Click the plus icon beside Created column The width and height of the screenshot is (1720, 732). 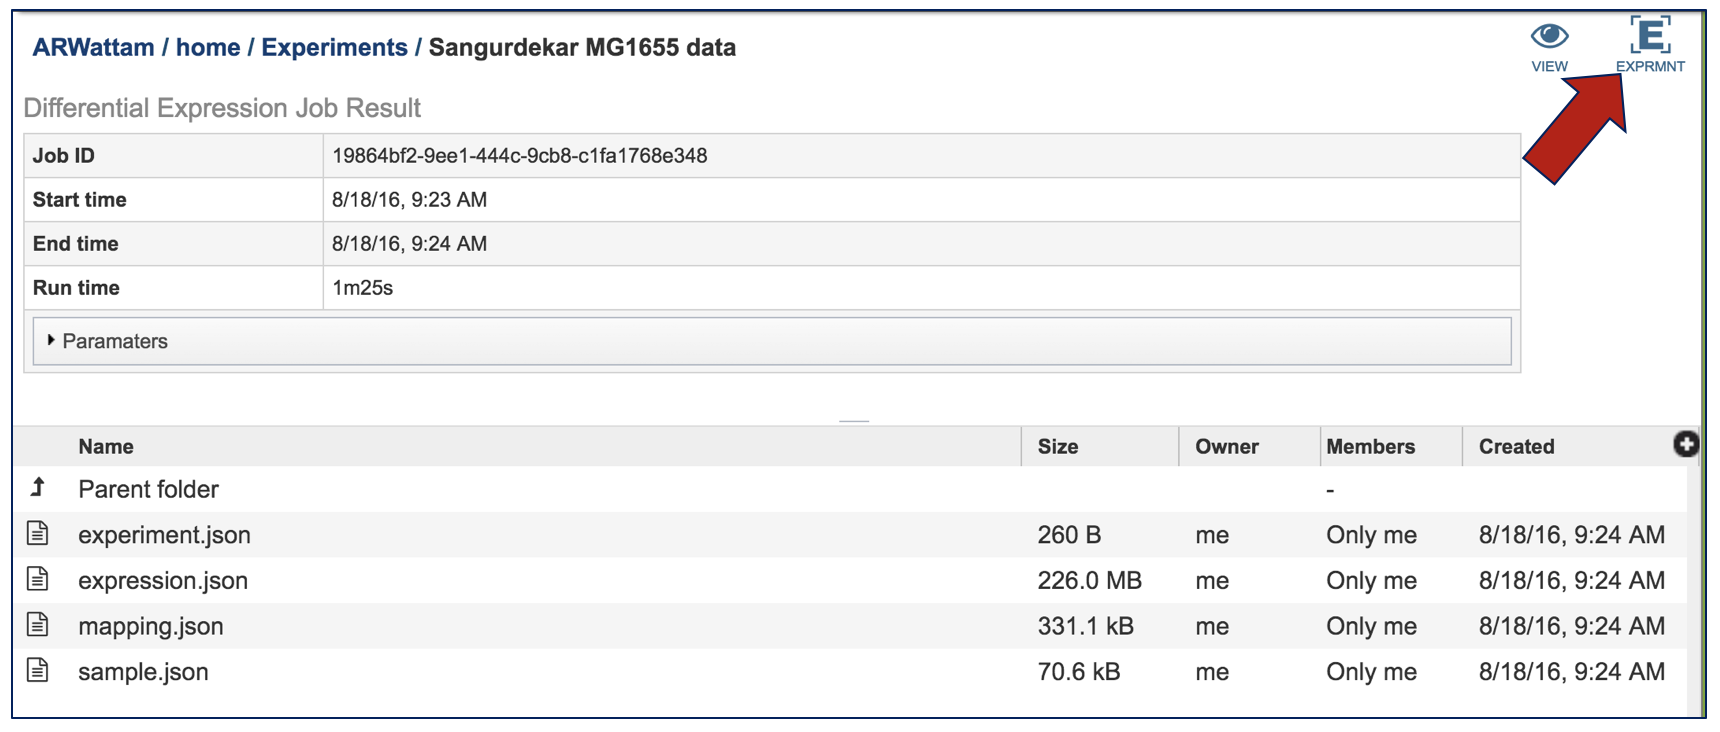(1685, 444)
